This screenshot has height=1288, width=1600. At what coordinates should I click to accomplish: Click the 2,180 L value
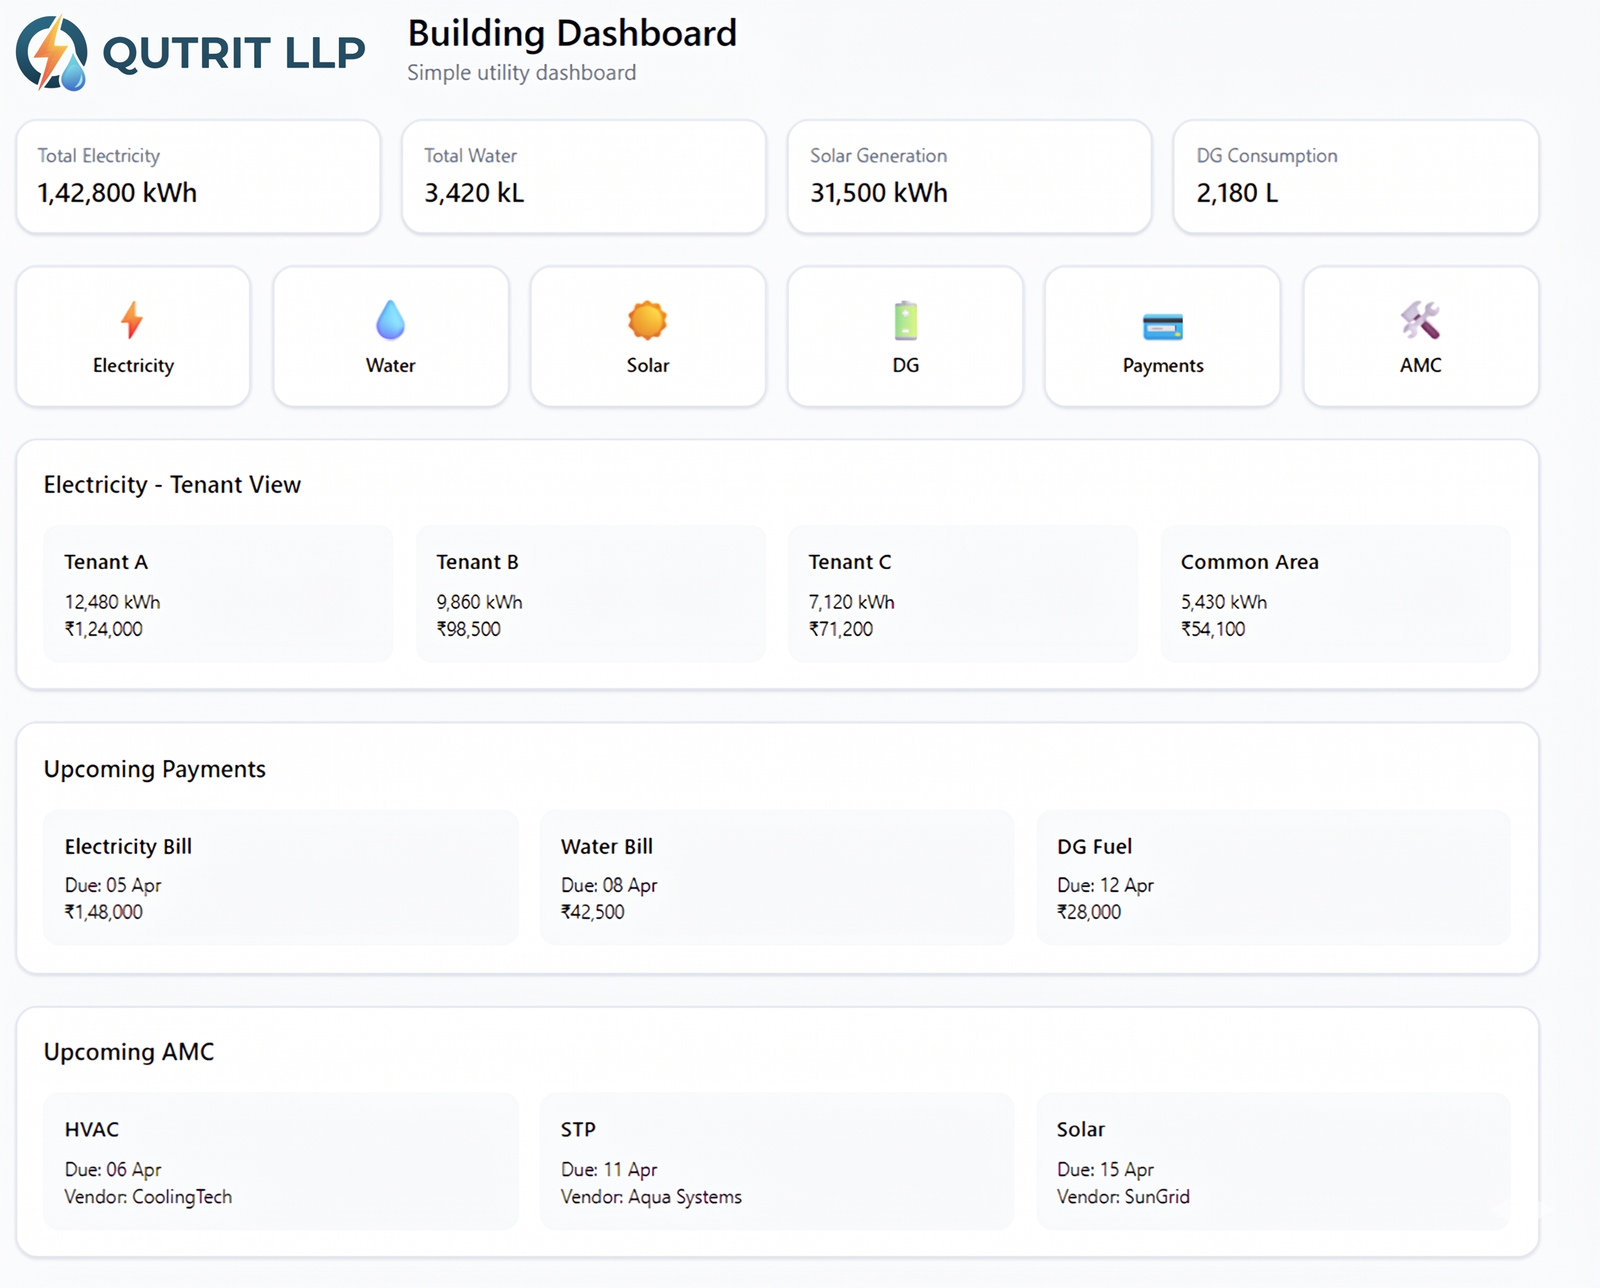click(x=1237, y=193)
